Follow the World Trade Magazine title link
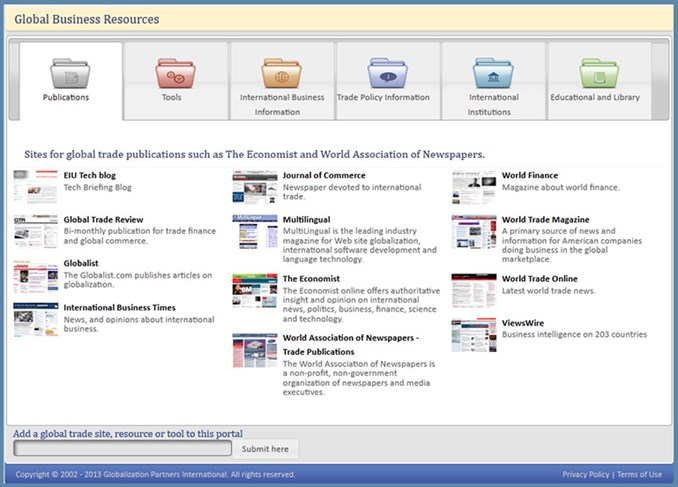The width and height of the screenshot is (678, 487). point(546,220)
